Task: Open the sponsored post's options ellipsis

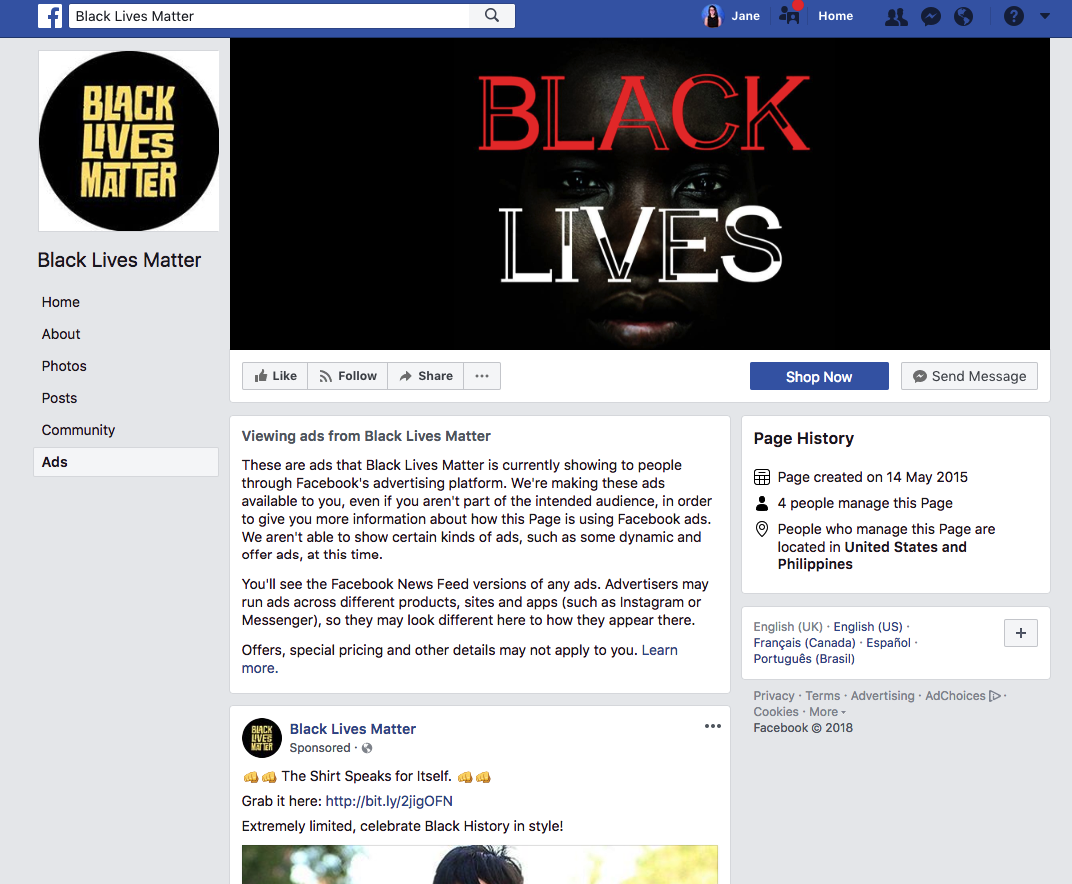Action: [x=712, y=726]
